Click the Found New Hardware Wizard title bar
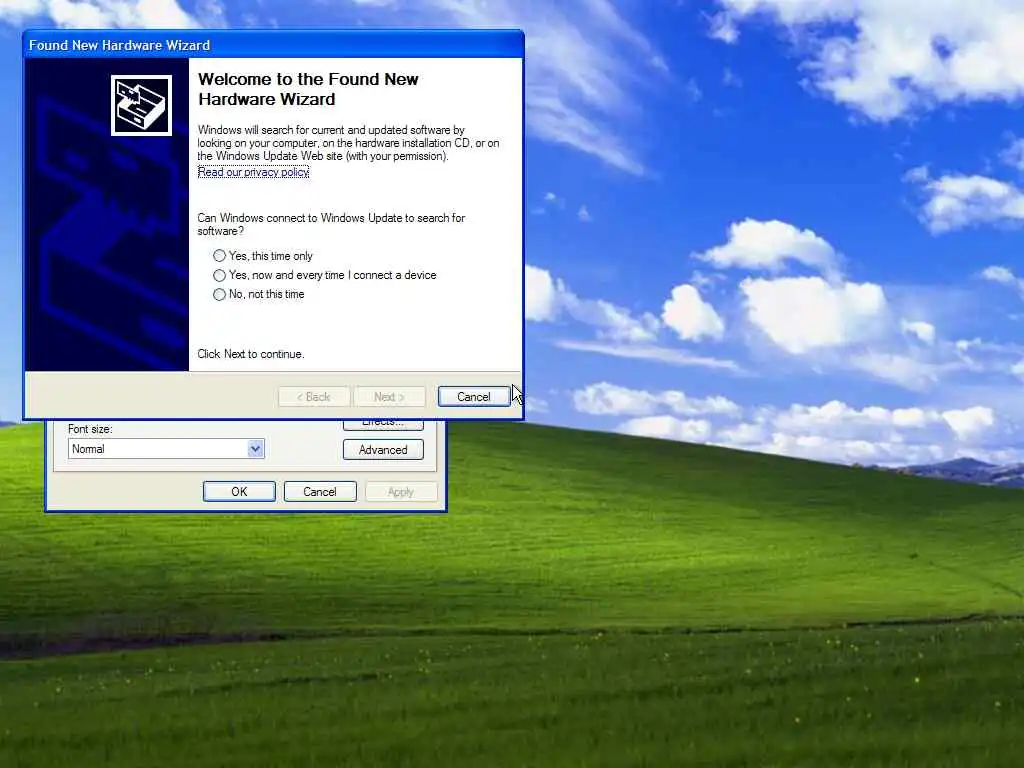This screenshot has width=1024, height=768. (273, 45)
